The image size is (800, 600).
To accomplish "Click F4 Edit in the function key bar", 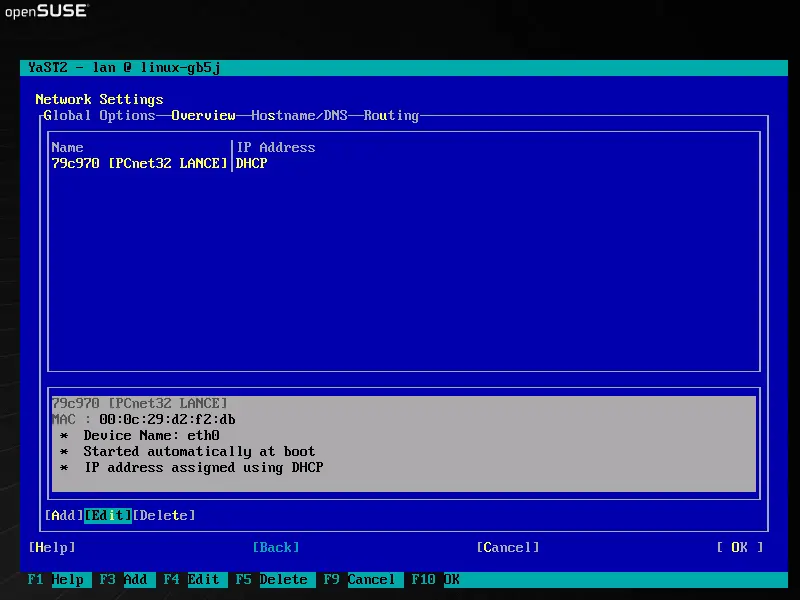I will pos(195,580).
